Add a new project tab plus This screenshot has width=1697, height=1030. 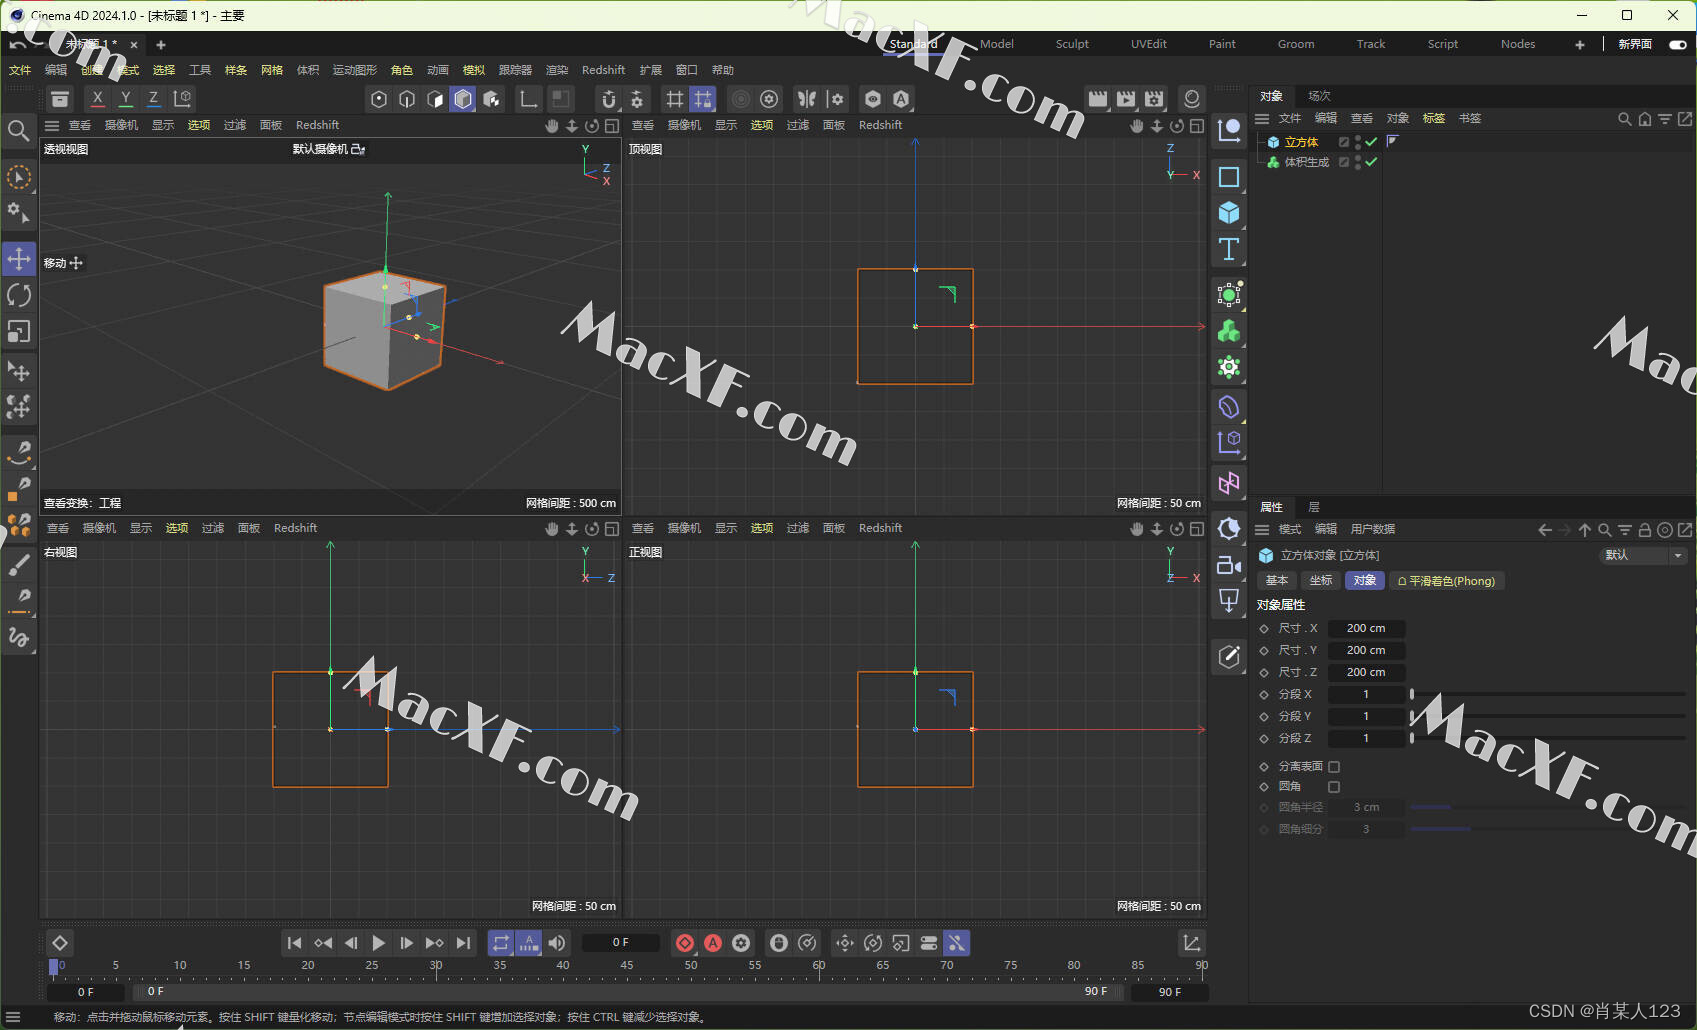click(x=161, y=45)
